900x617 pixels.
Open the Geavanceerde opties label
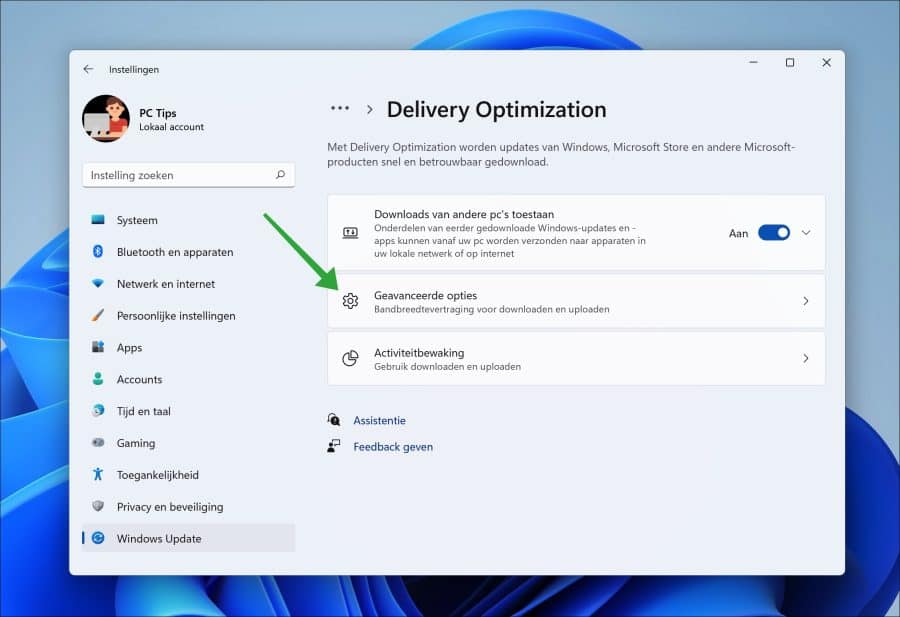tap(425, 295)
